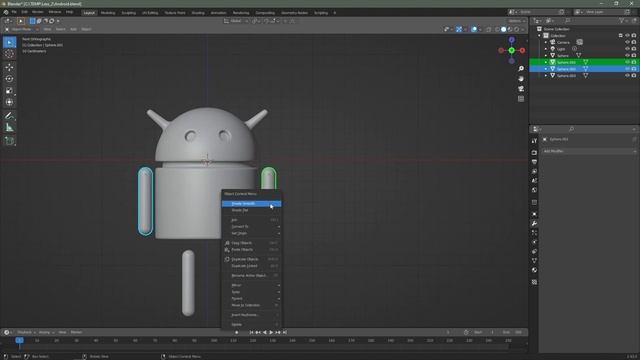Select the Scale tool
Screen dimensions: 640x360
9,90
